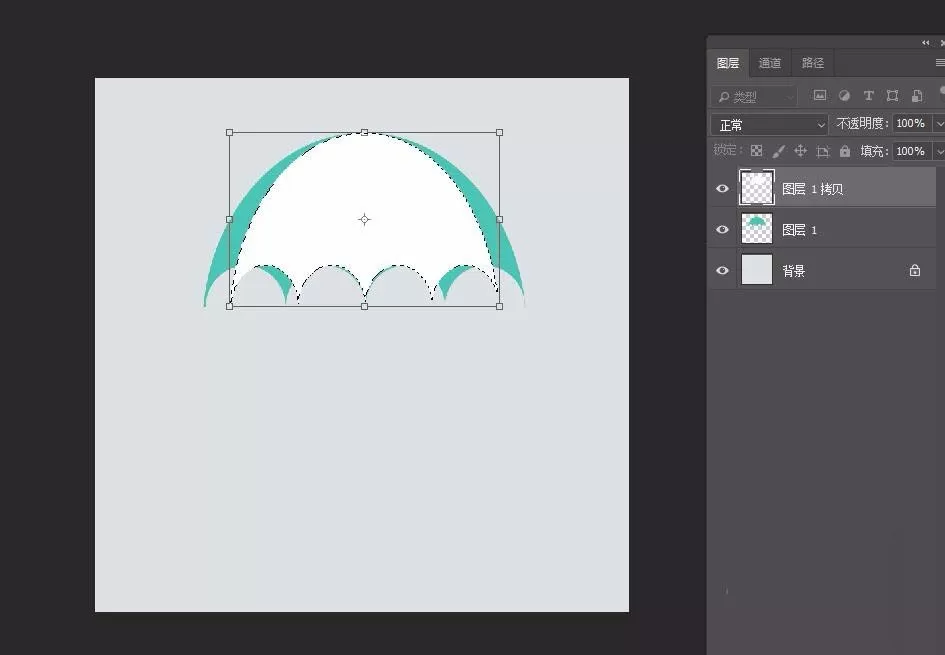Click the 填充 fill value field
The image size is (945, 655).
click(911, 151)
